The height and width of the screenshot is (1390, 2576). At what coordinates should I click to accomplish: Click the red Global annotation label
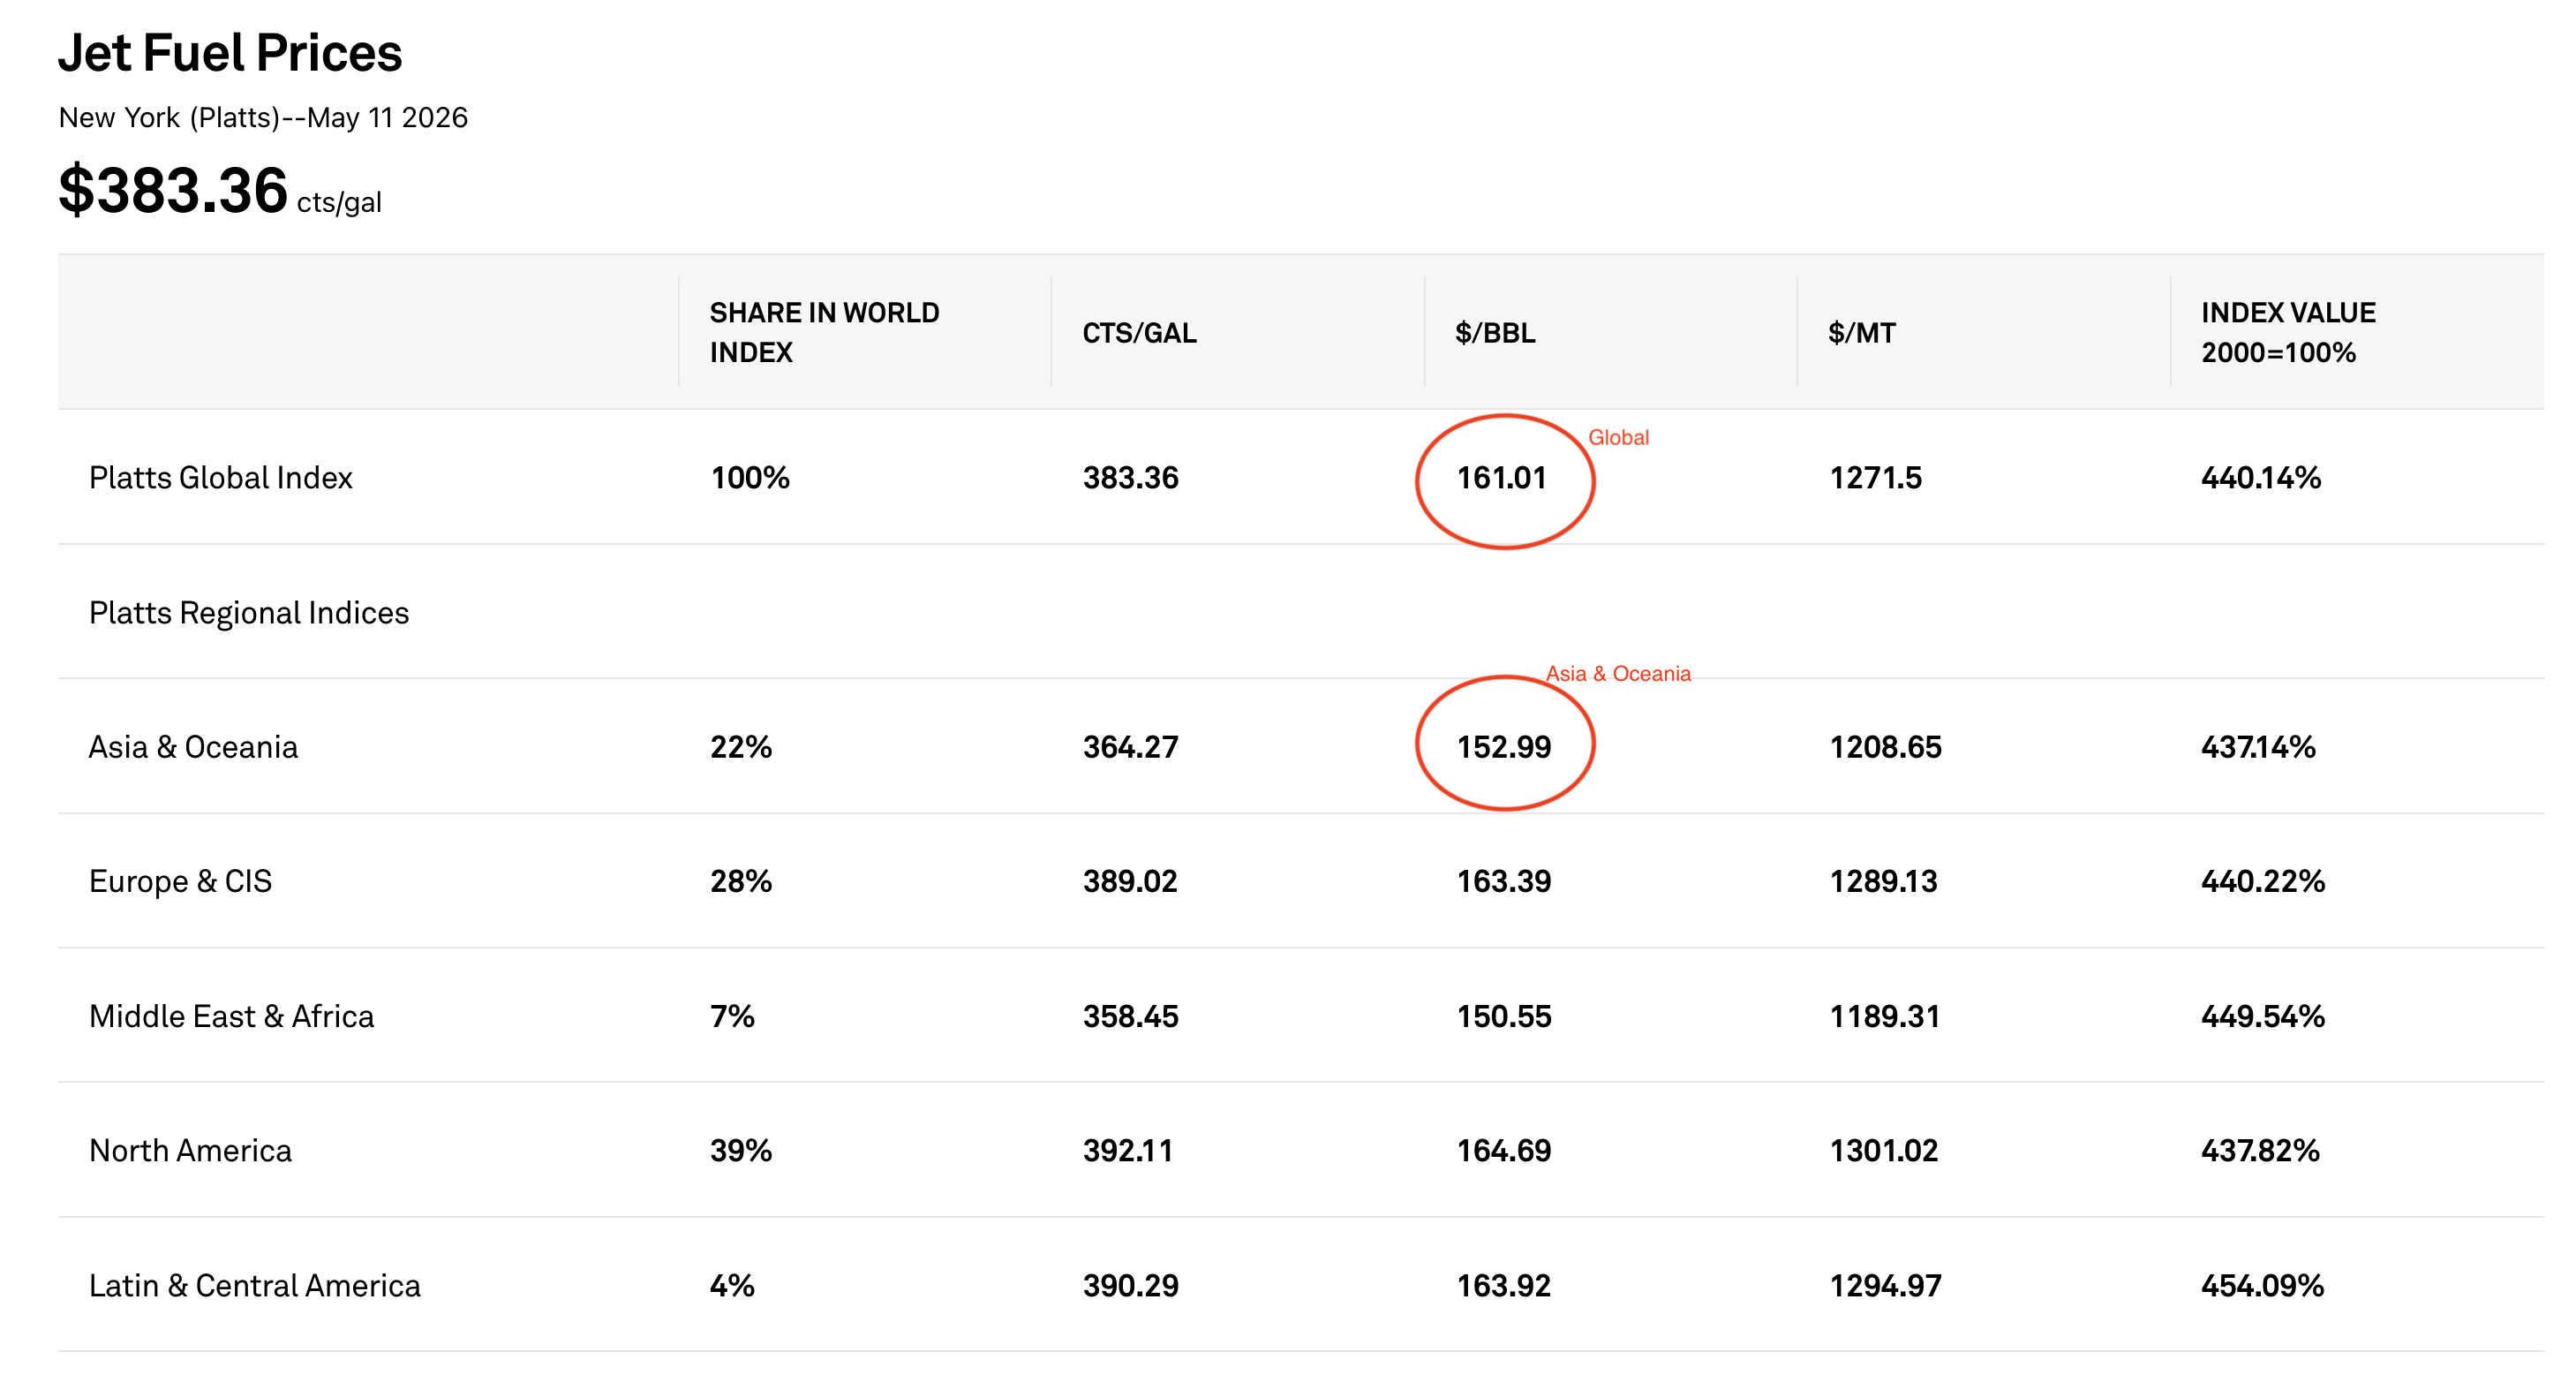pos(1618,437)
